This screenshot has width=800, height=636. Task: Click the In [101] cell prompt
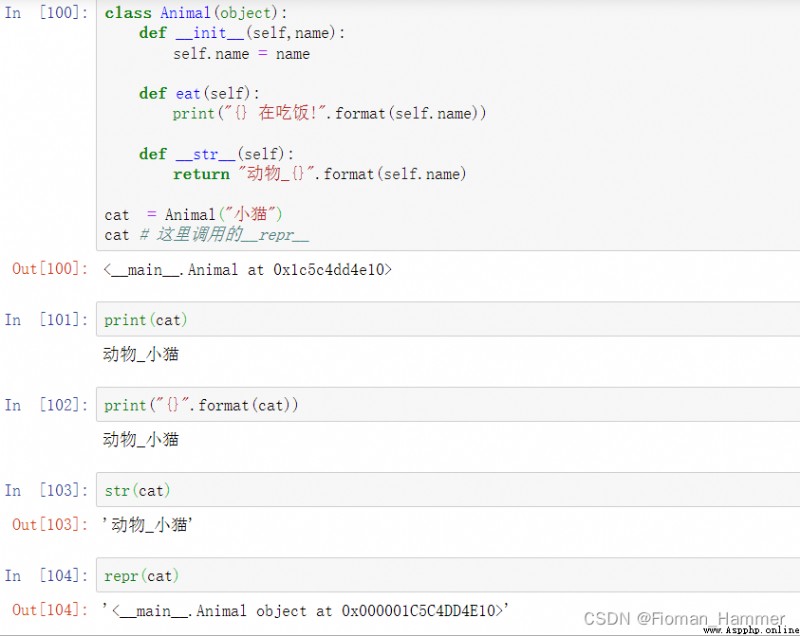pos(46,319)
